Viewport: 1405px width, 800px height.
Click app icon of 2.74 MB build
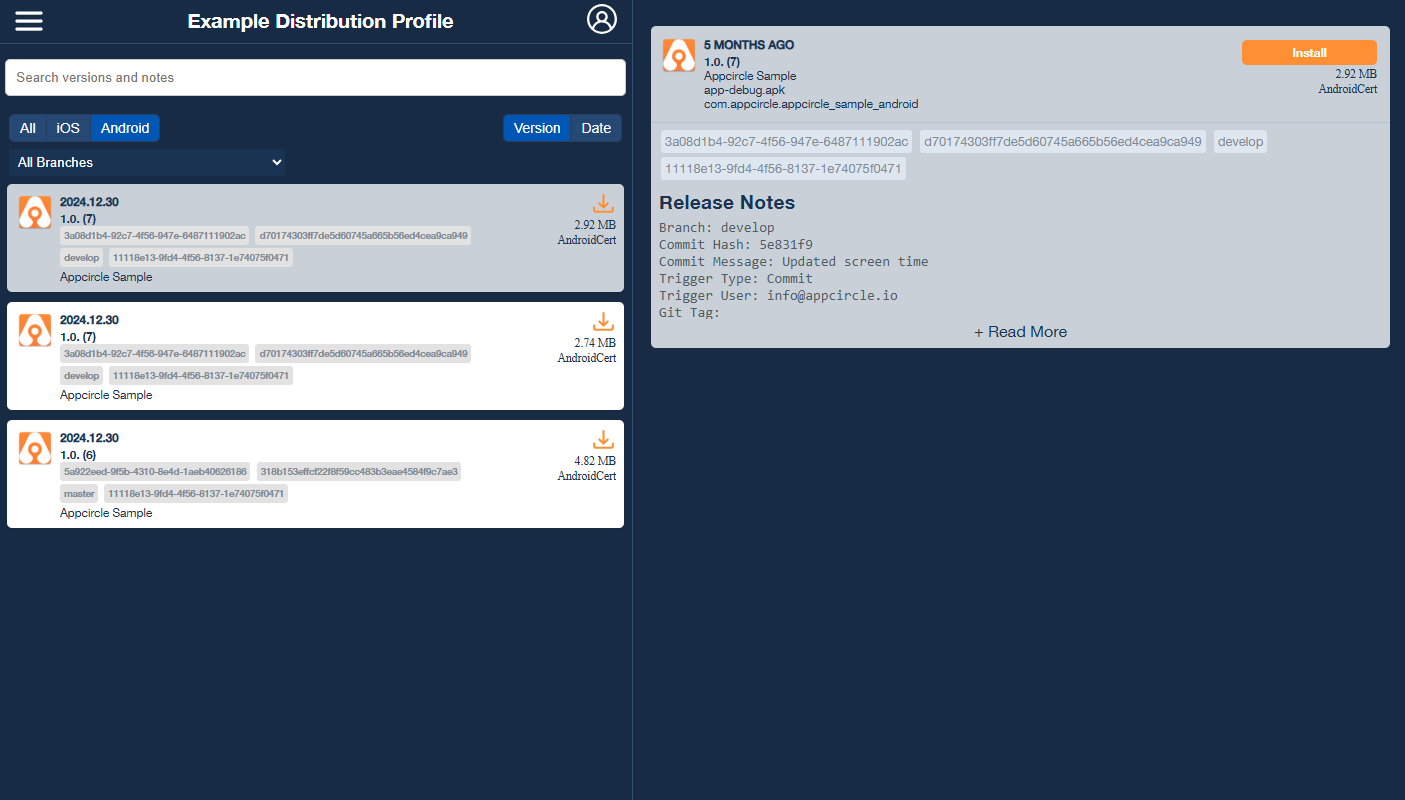pyautogui.click(x=35, y=330)
